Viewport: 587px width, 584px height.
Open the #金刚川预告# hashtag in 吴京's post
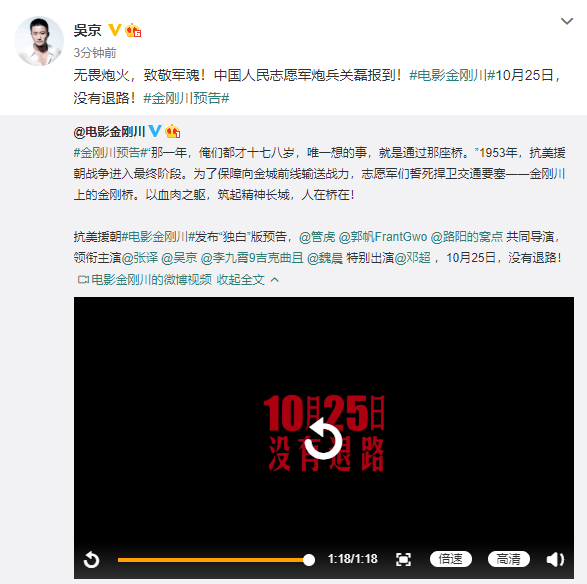click(186, 98)
